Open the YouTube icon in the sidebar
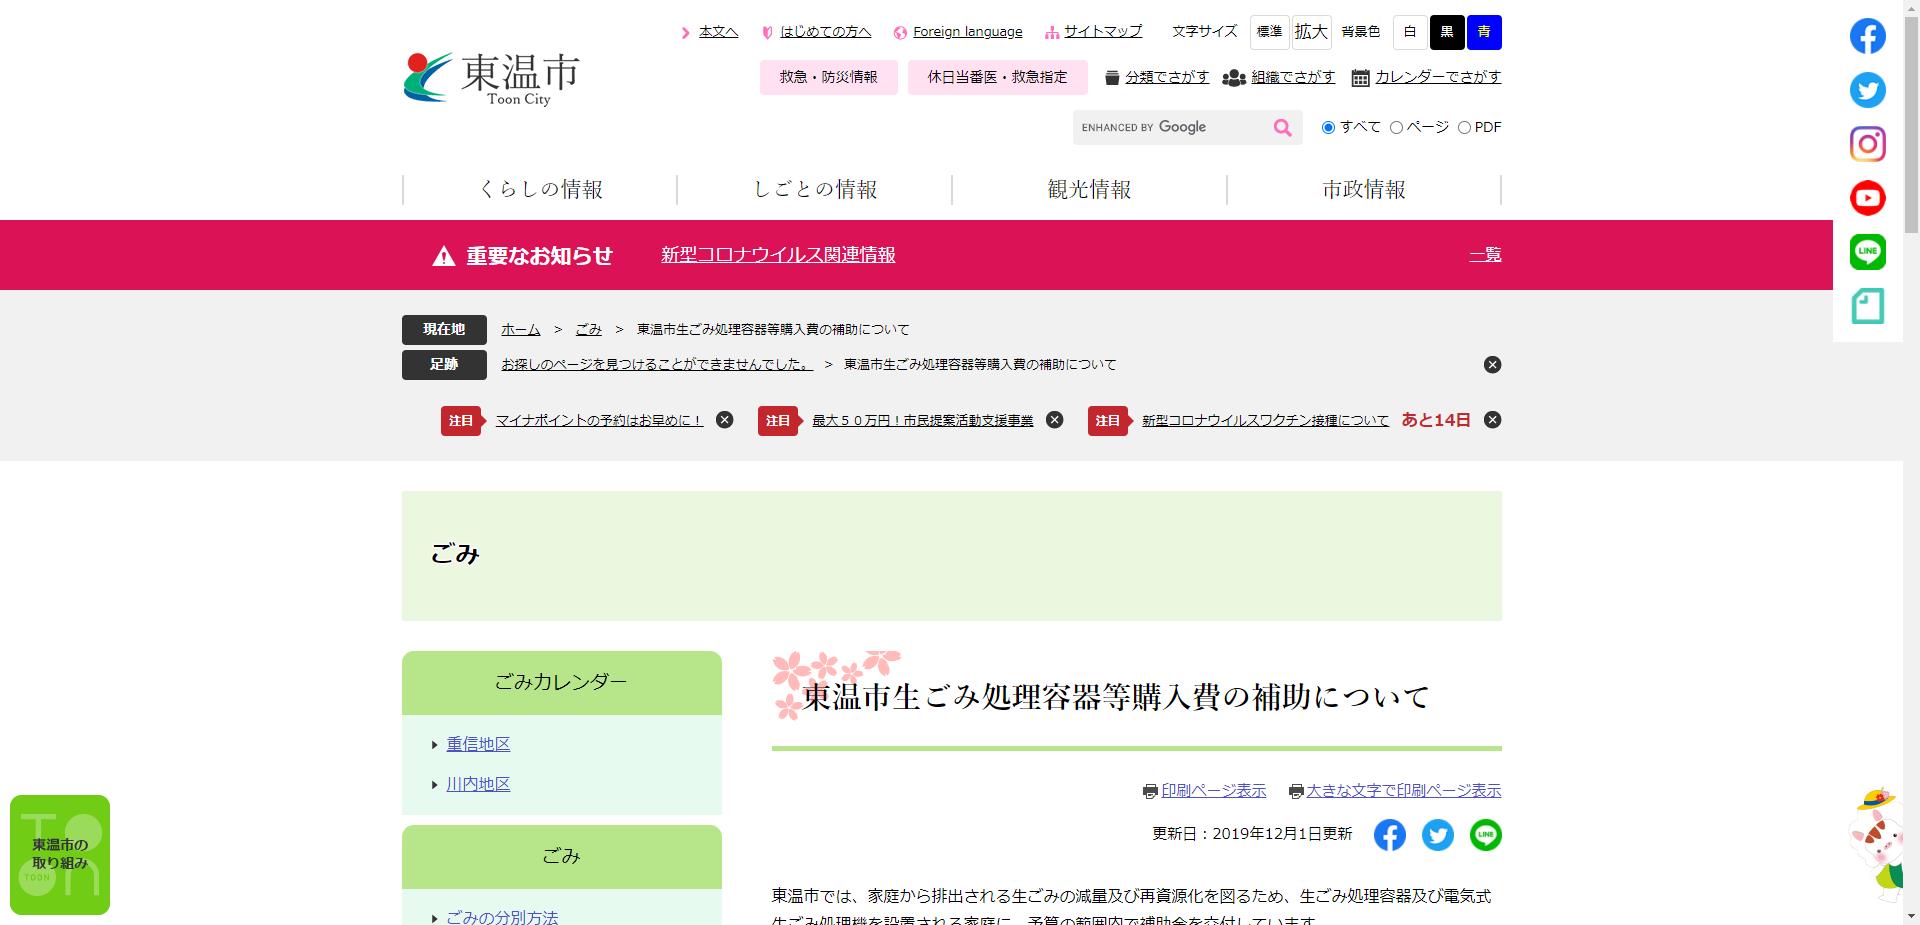Viewport: 1920px width, 925px height. coord(1866,197)
